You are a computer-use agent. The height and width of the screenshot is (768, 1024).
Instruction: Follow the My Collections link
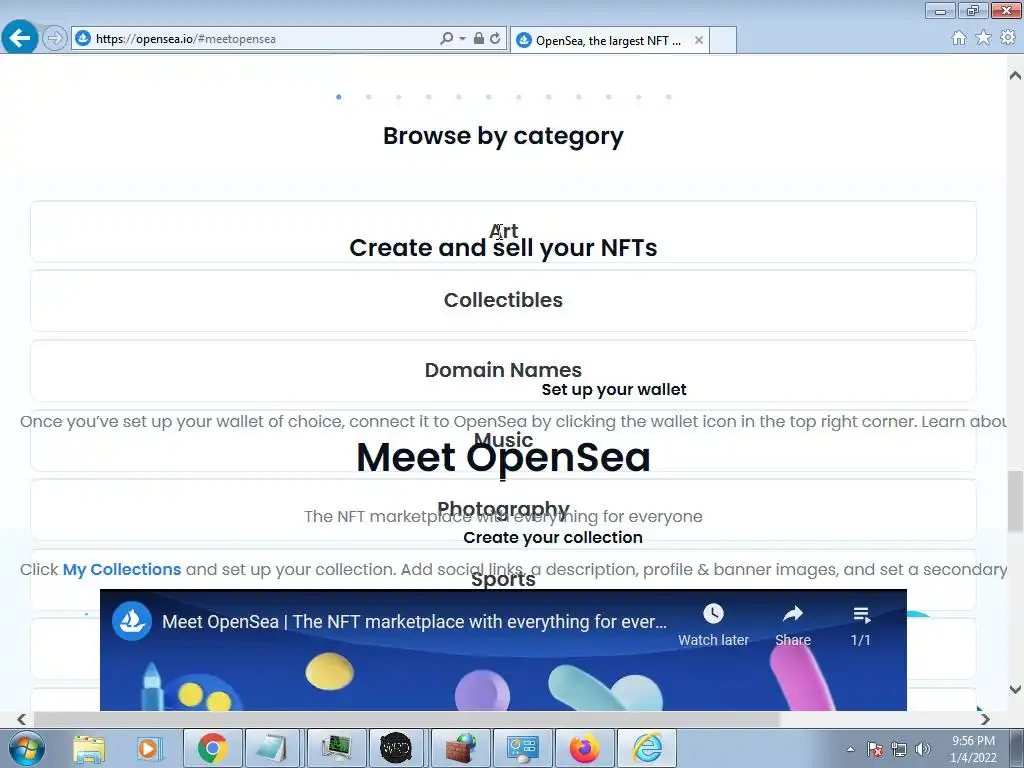click(121, 569)
